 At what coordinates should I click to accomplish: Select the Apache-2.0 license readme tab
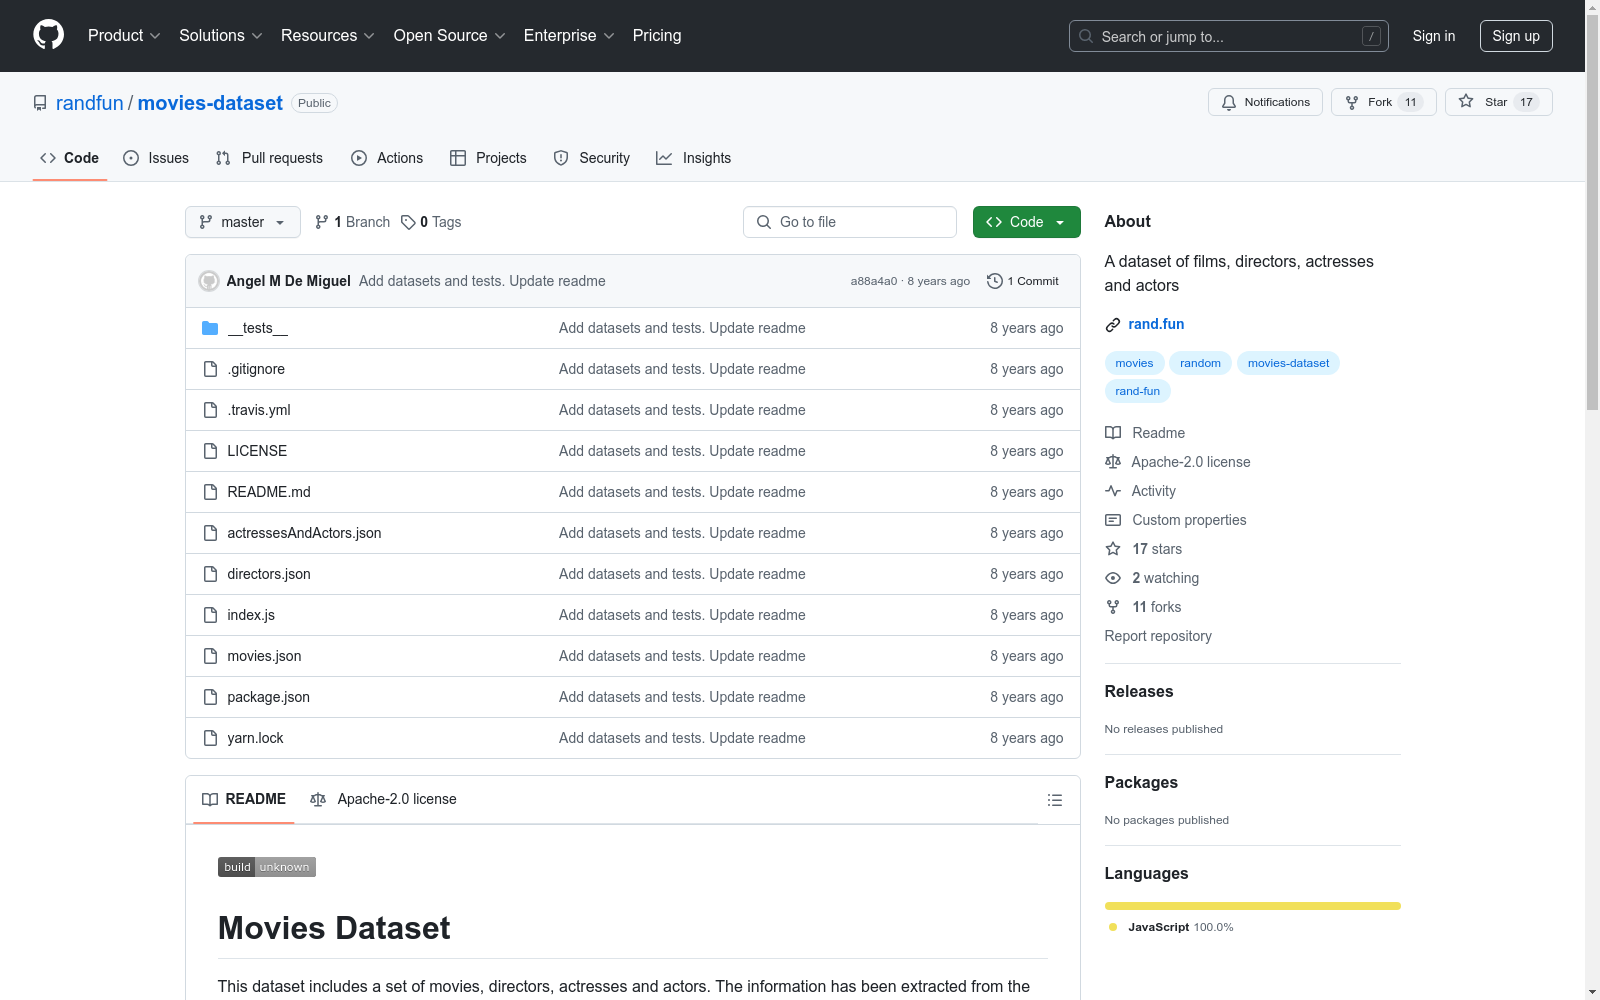coord(383,799)
